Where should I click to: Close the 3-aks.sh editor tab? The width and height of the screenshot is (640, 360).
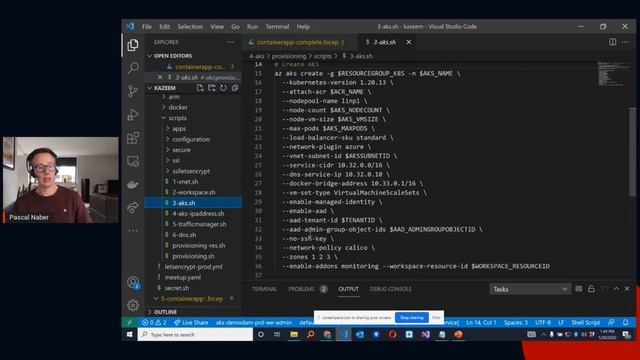coord(409,42)
